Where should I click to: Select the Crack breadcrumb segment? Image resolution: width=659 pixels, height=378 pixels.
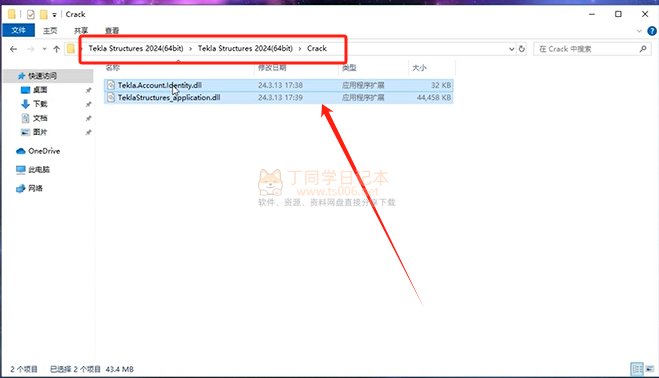[317, 48]
